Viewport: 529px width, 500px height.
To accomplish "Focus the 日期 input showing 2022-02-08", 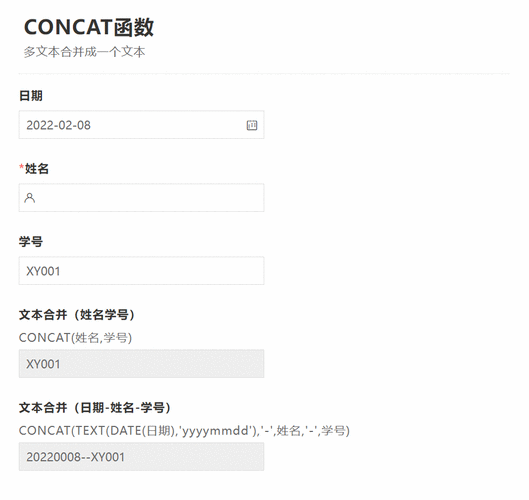I will pyautogui.click(x=141, y=125).
